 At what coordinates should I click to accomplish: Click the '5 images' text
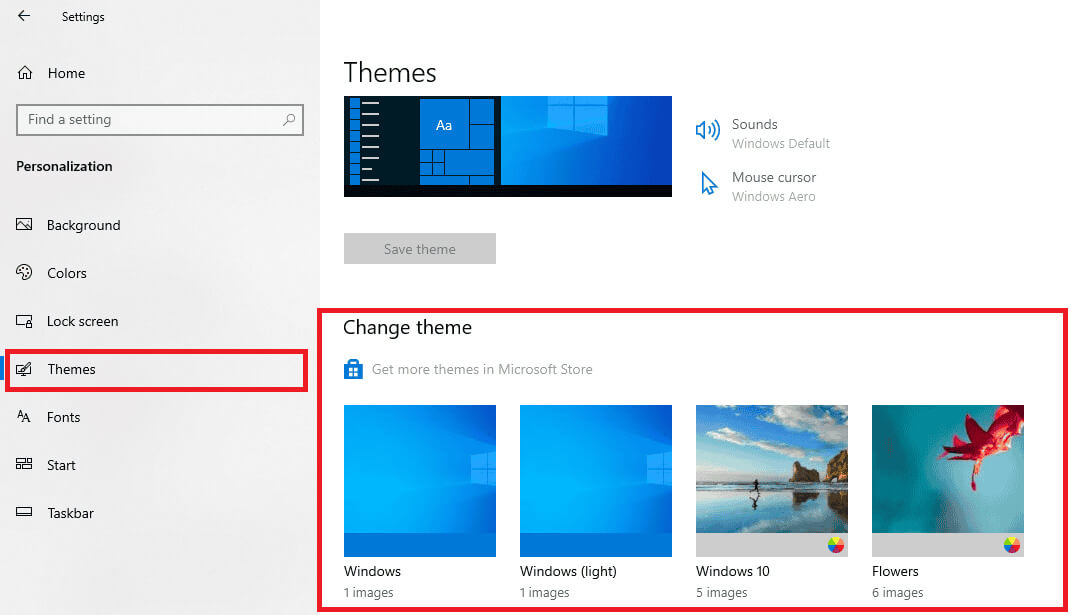721,592
